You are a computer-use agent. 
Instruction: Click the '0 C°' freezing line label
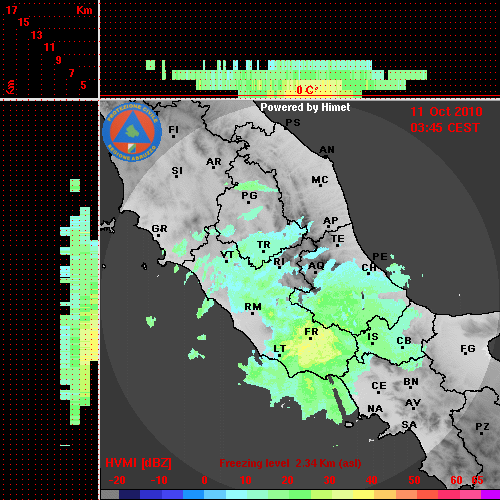pyautogui.click(x=307, y=90)
